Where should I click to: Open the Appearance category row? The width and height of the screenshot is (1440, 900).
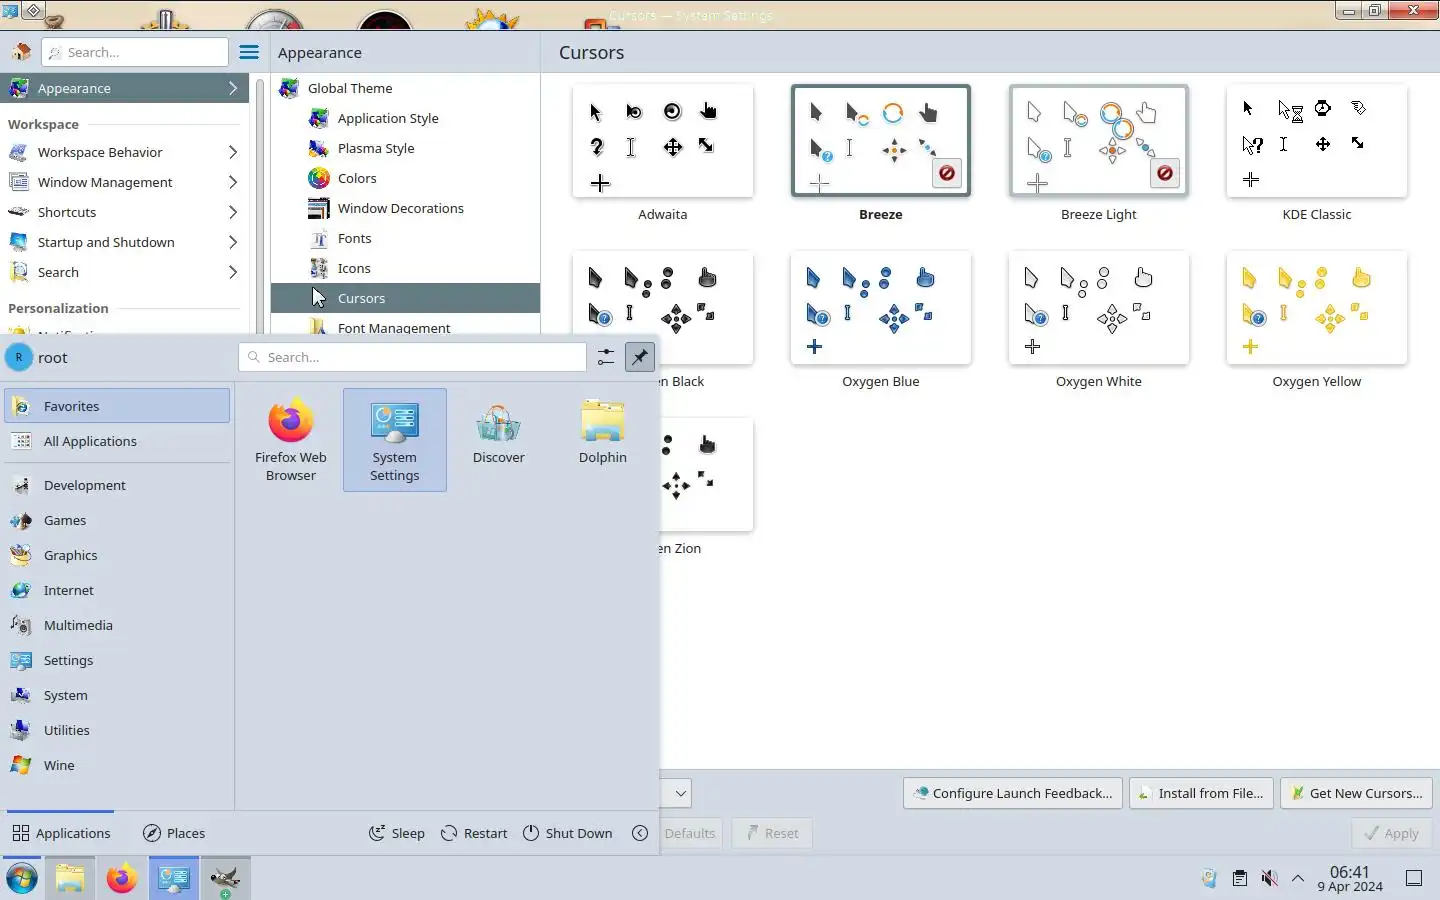coord(124,88)
